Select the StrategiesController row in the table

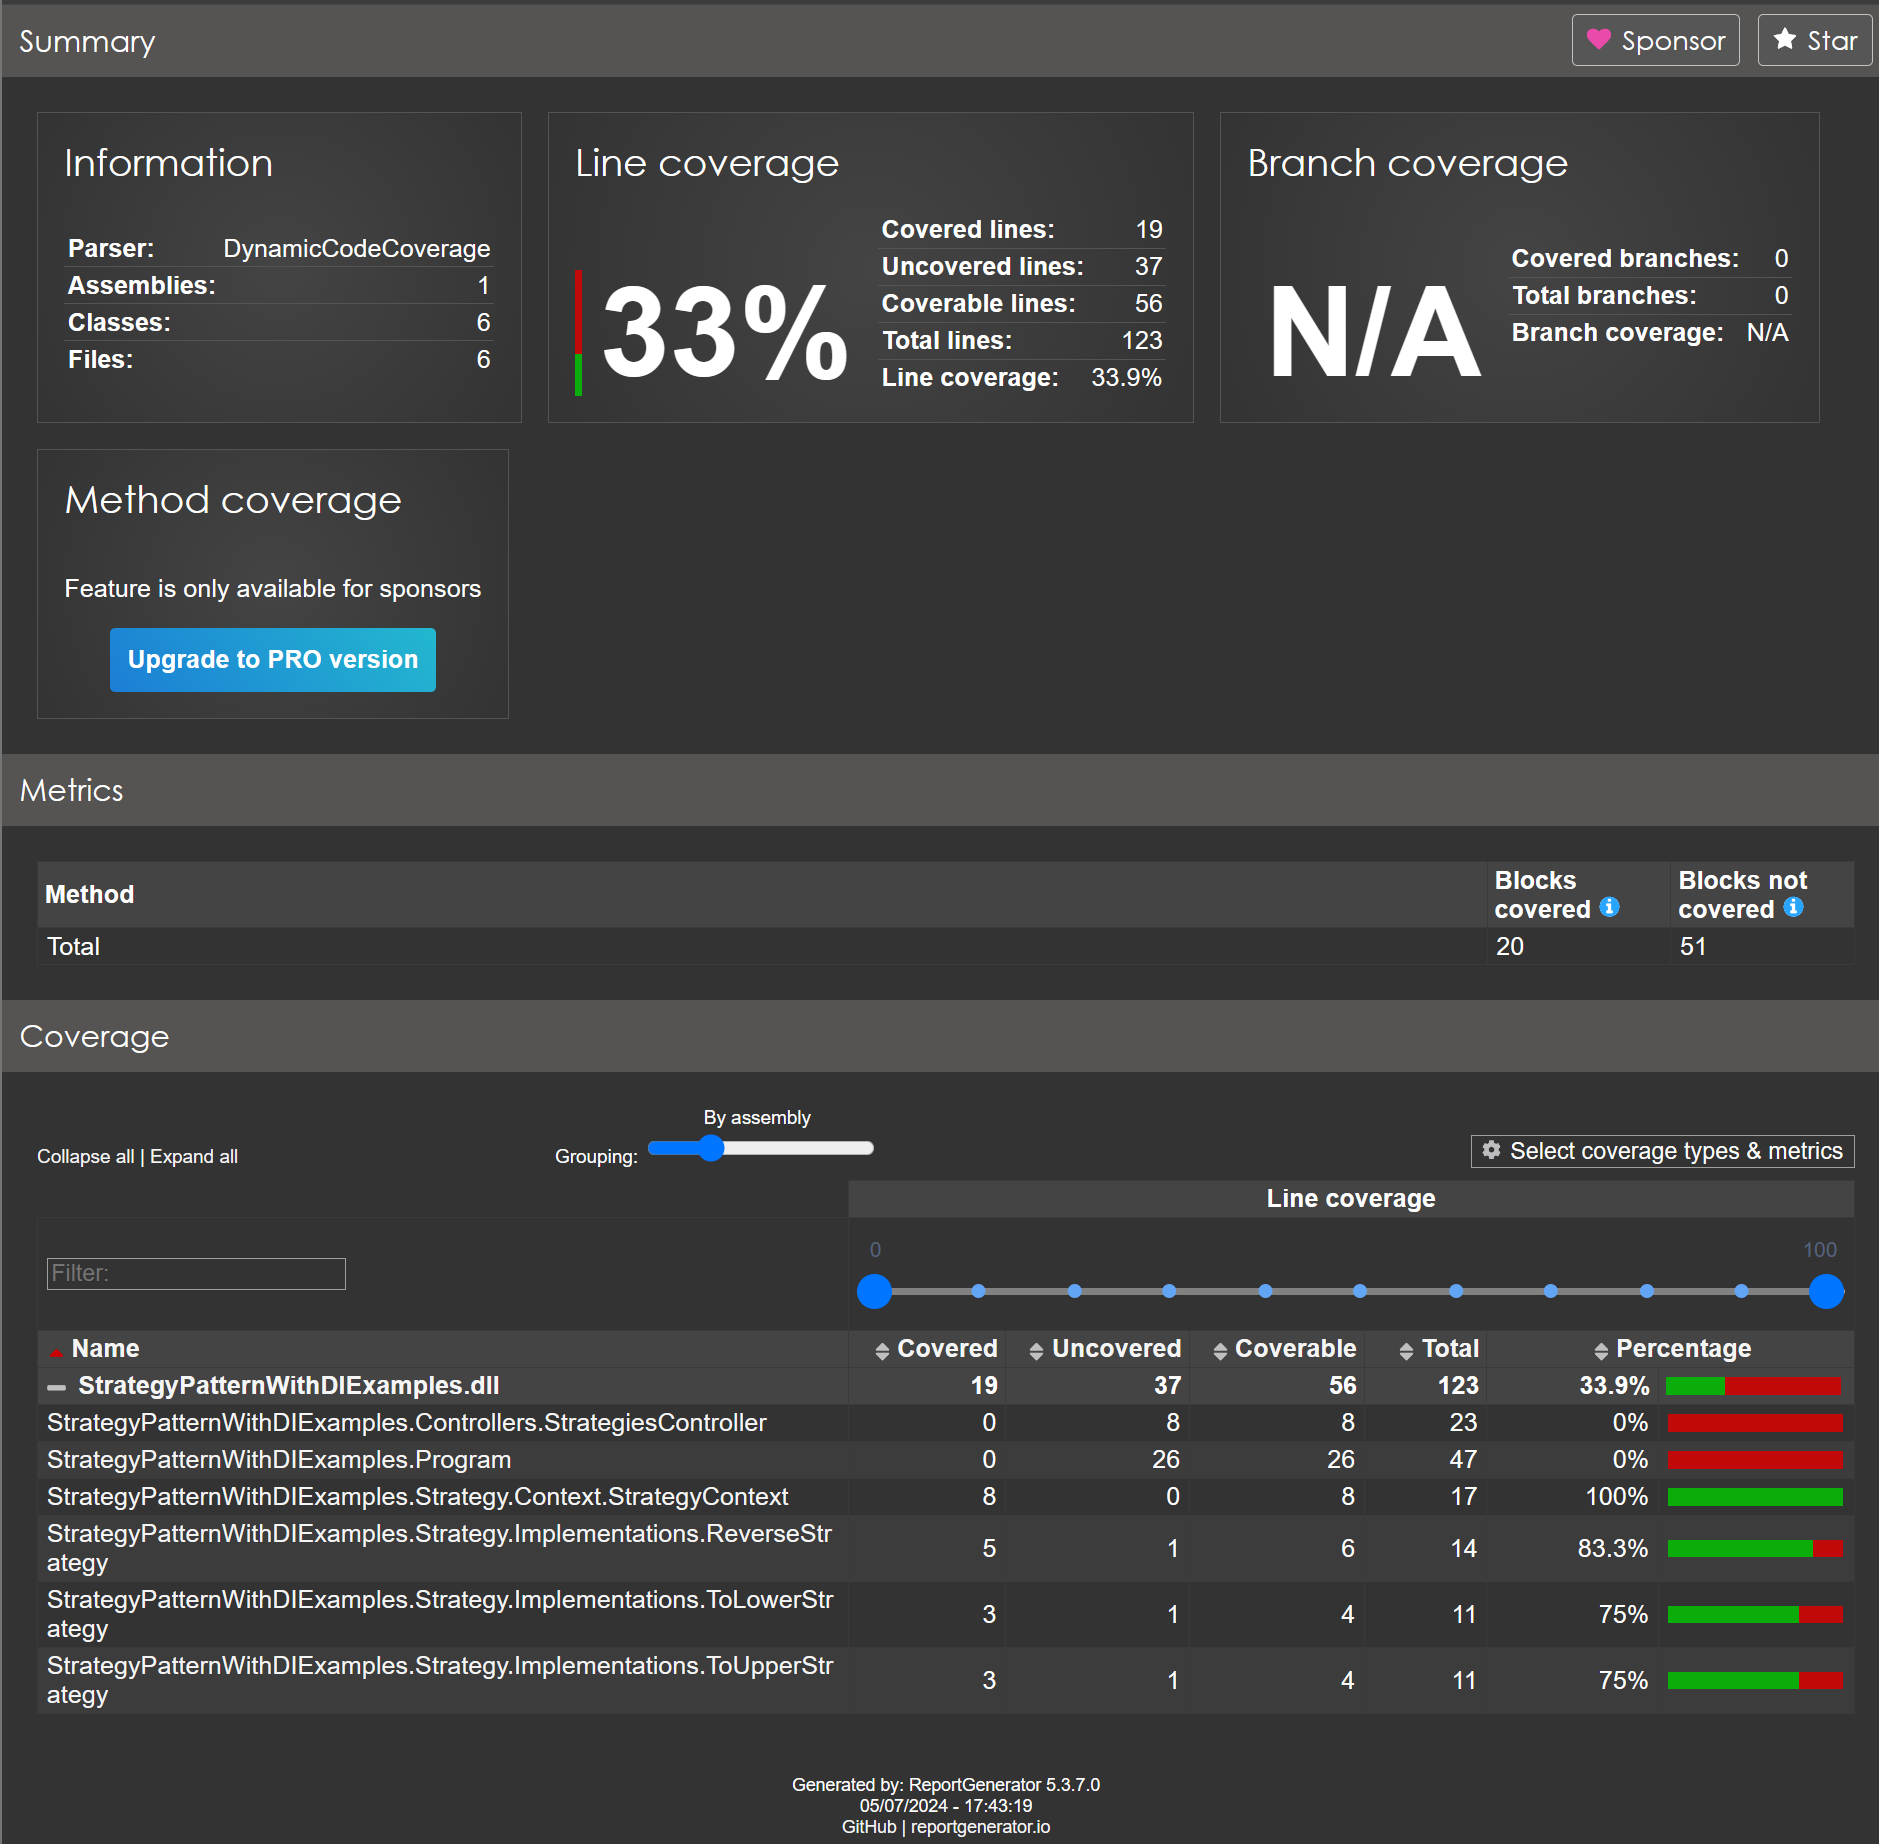(x=406, y=1422)
